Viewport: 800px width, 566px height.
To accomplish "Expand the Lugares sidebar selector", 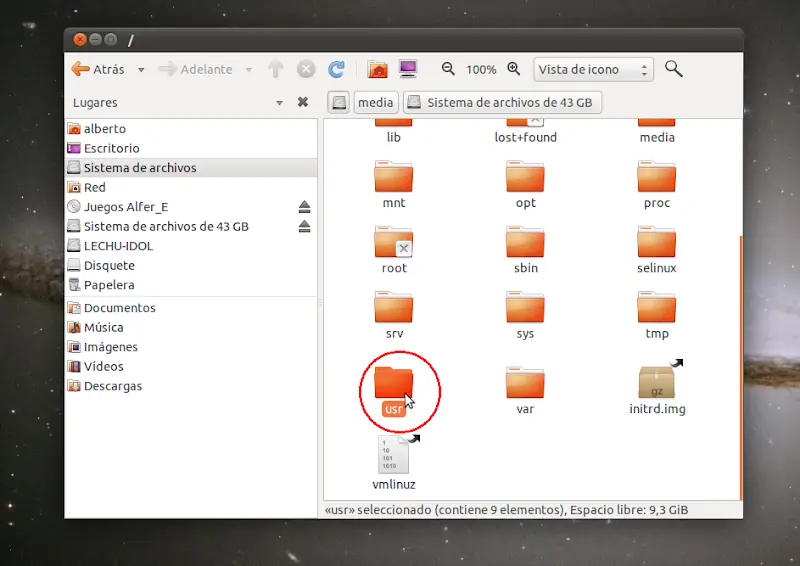I will [279, 103].
